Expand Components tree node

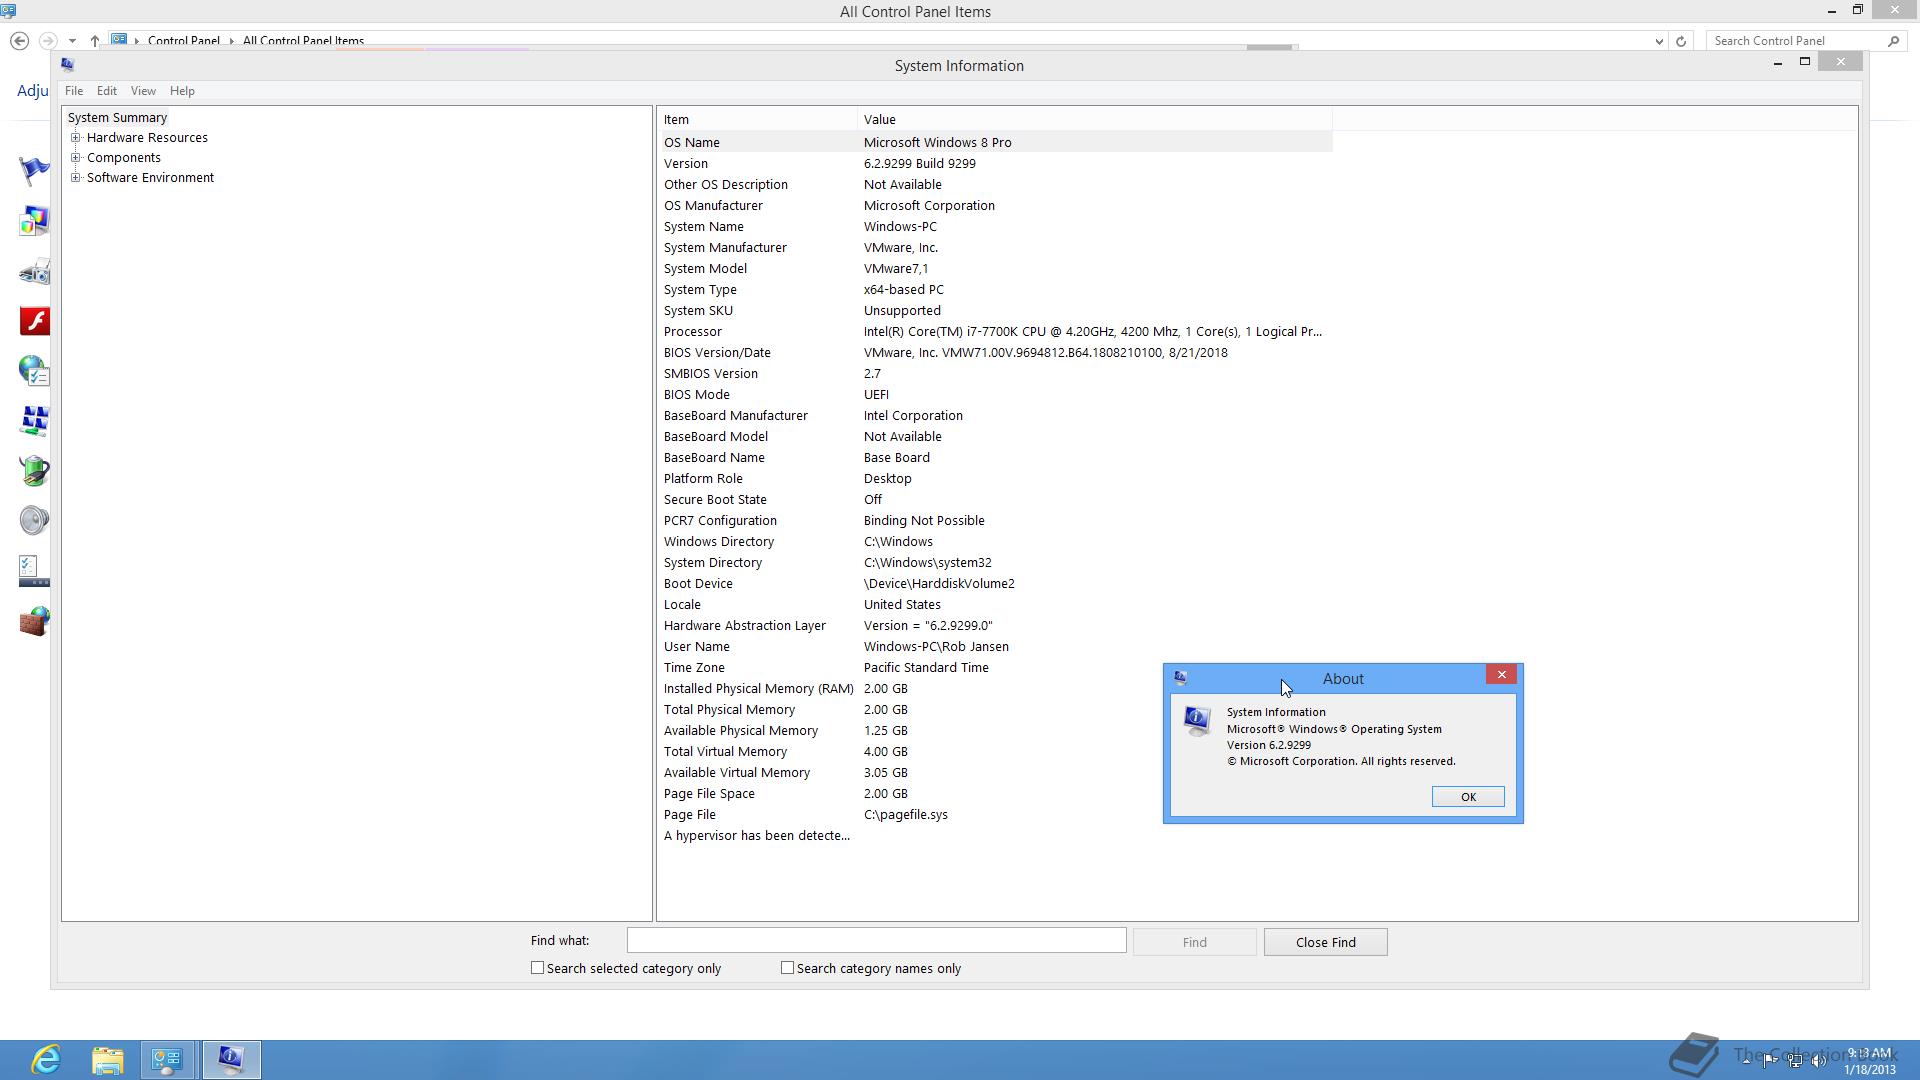pyautogui.click(x=75, y=158)
